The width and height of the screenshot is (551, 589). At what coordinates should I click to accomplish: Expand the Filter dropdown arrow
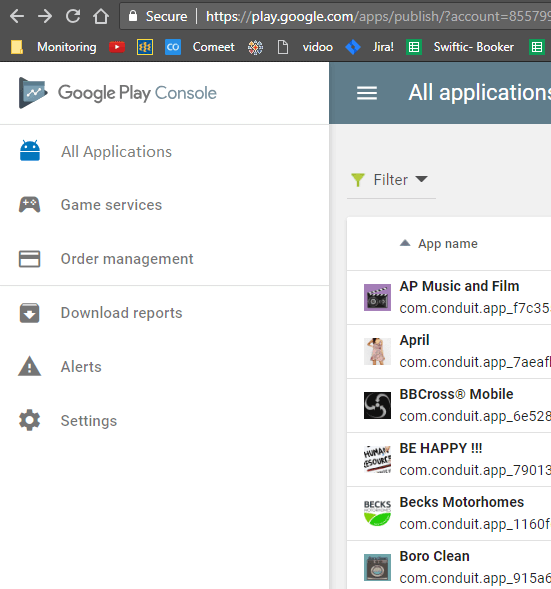[x=422, y=179]
